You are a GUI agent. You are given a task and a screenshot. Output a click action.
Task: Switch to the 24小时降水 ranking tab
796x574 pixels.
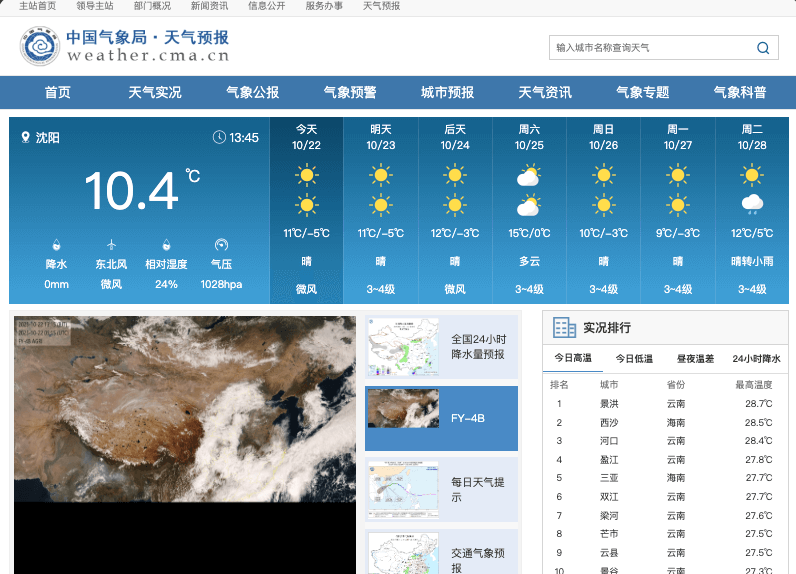pyautogui.click(x=756, y=358)
